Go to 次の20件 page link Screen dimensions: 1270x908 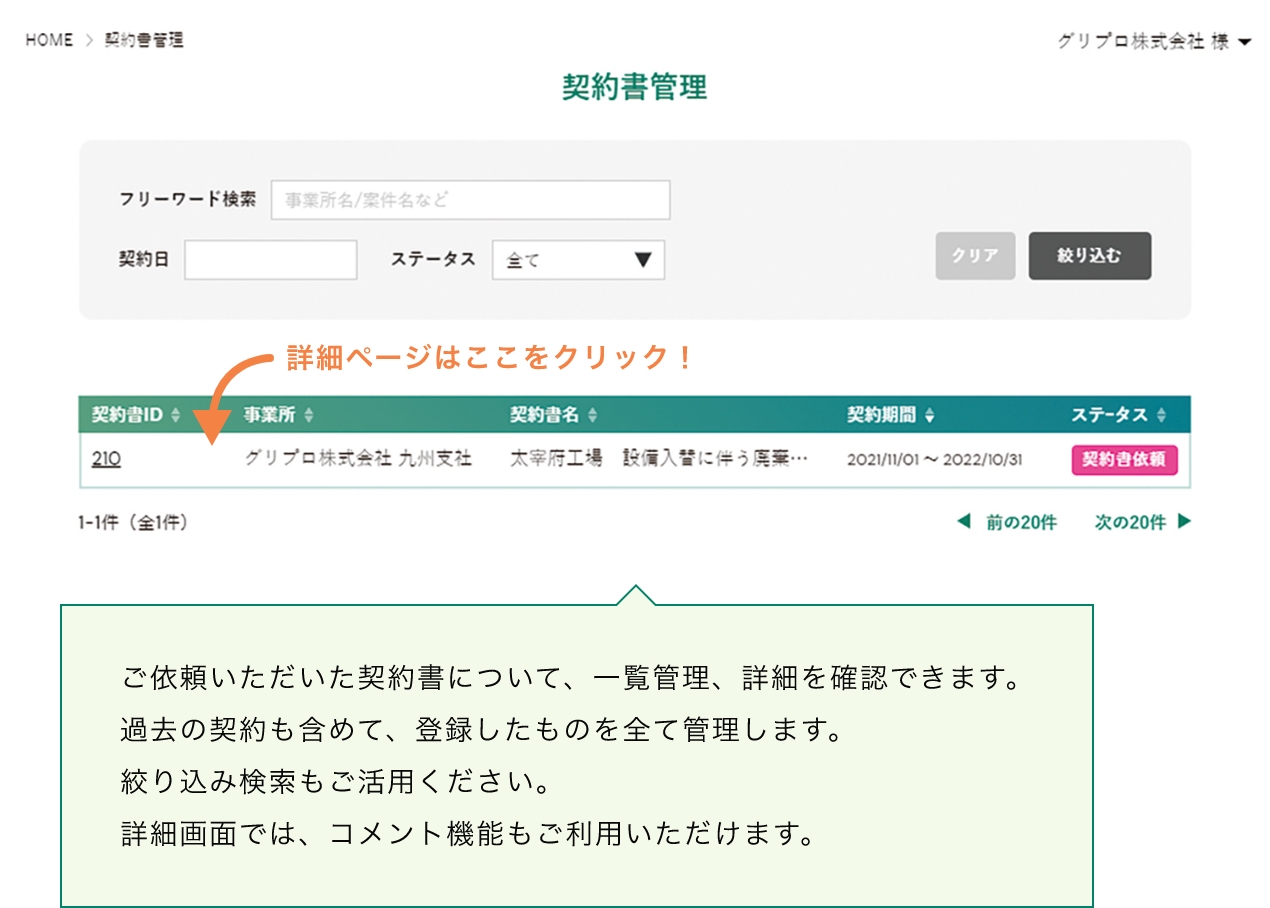(1130, 522)
